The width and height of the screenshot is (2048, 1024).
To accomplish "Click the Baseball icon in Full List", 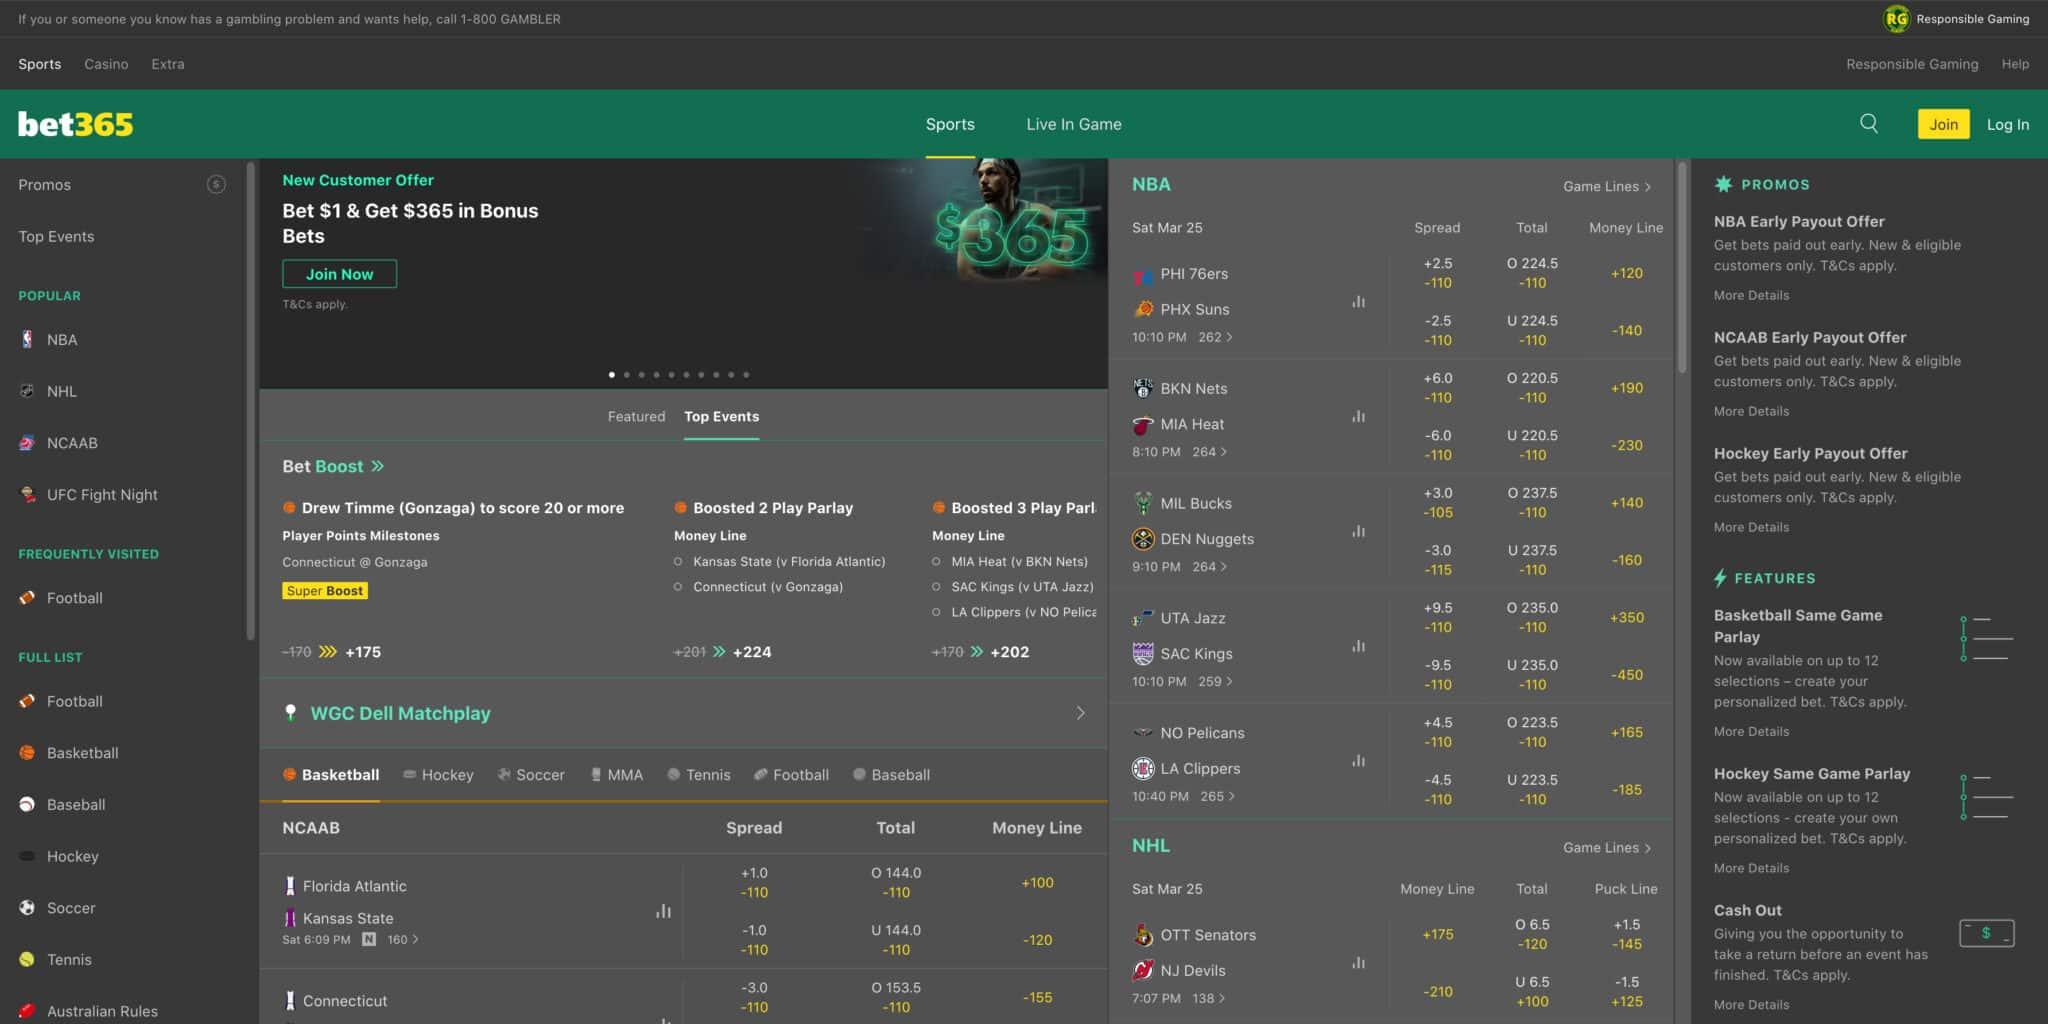I will click(x=27, y=804).
